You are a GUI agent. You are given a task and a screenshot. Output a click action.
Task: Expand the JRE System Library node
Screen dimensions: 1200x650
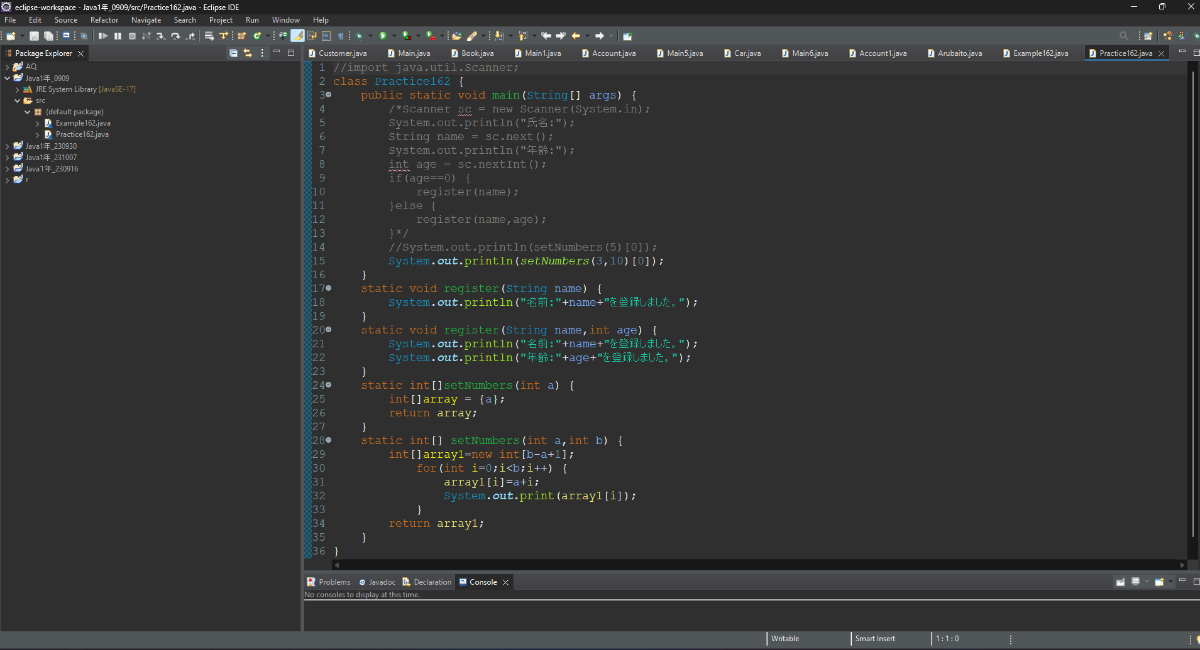[17, 89]
